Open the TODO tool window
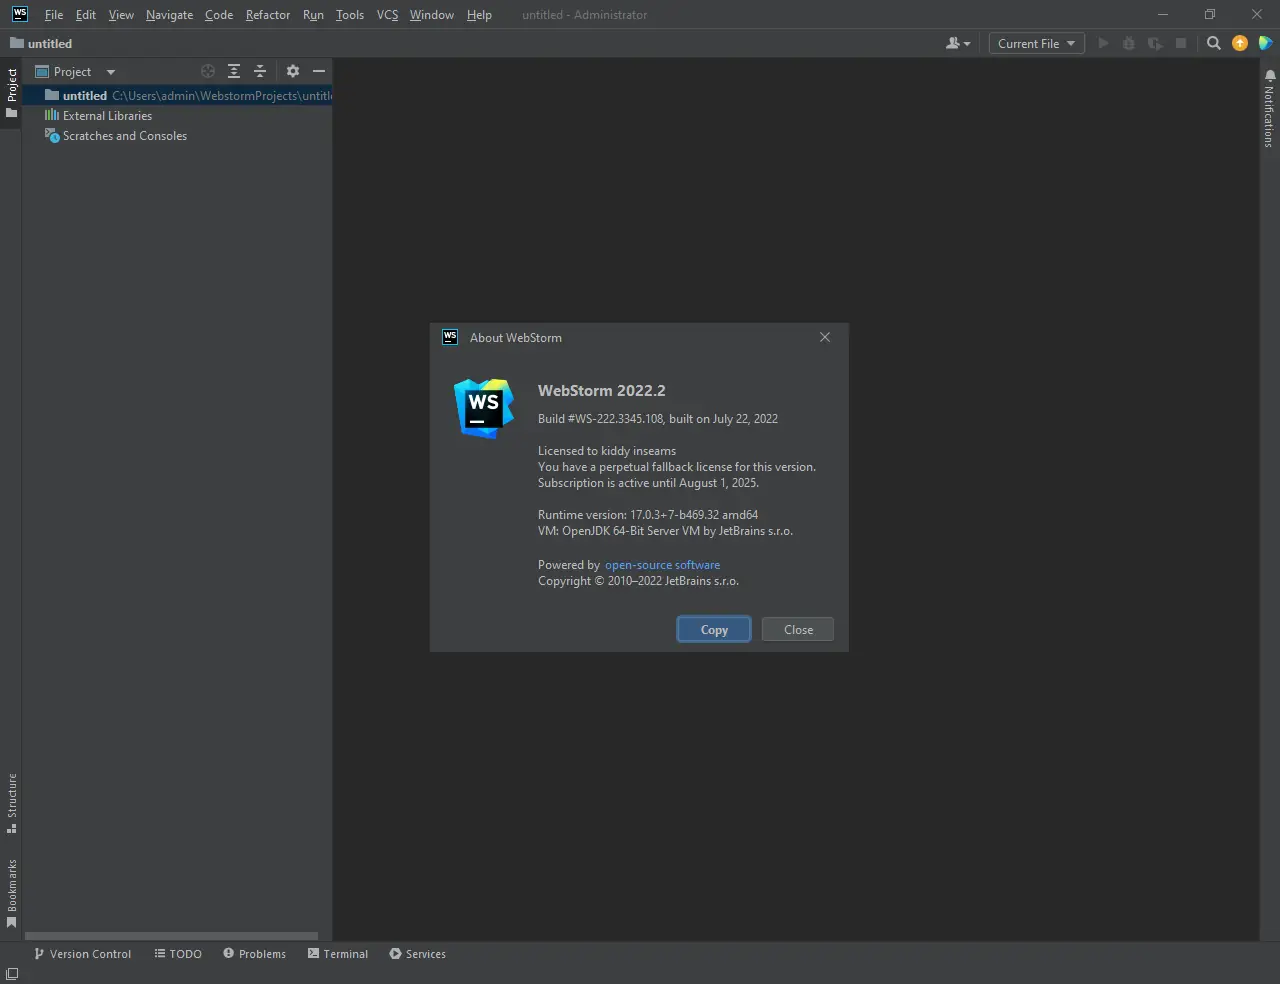Image resolution: width=1280 pixels, height=984 pixels. pos(178,954)
